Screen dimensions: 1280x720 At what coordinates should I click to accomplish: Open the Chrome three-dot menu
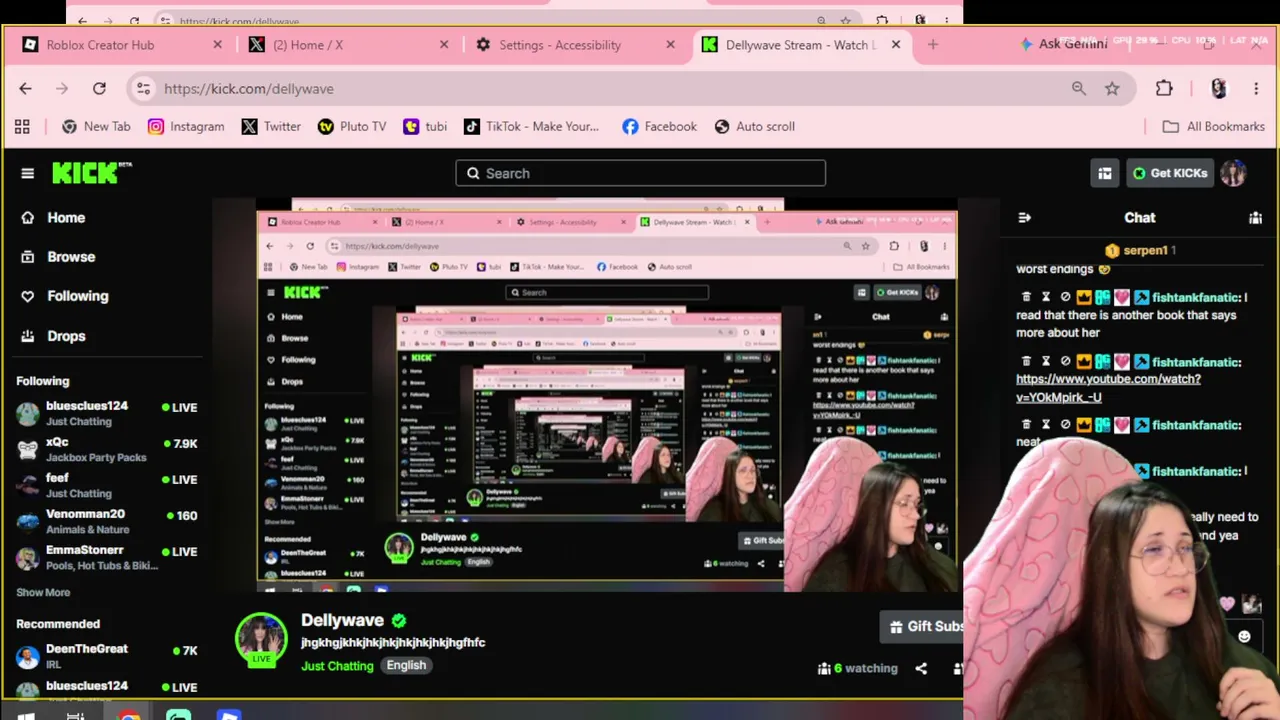[x=1256, y=88]
